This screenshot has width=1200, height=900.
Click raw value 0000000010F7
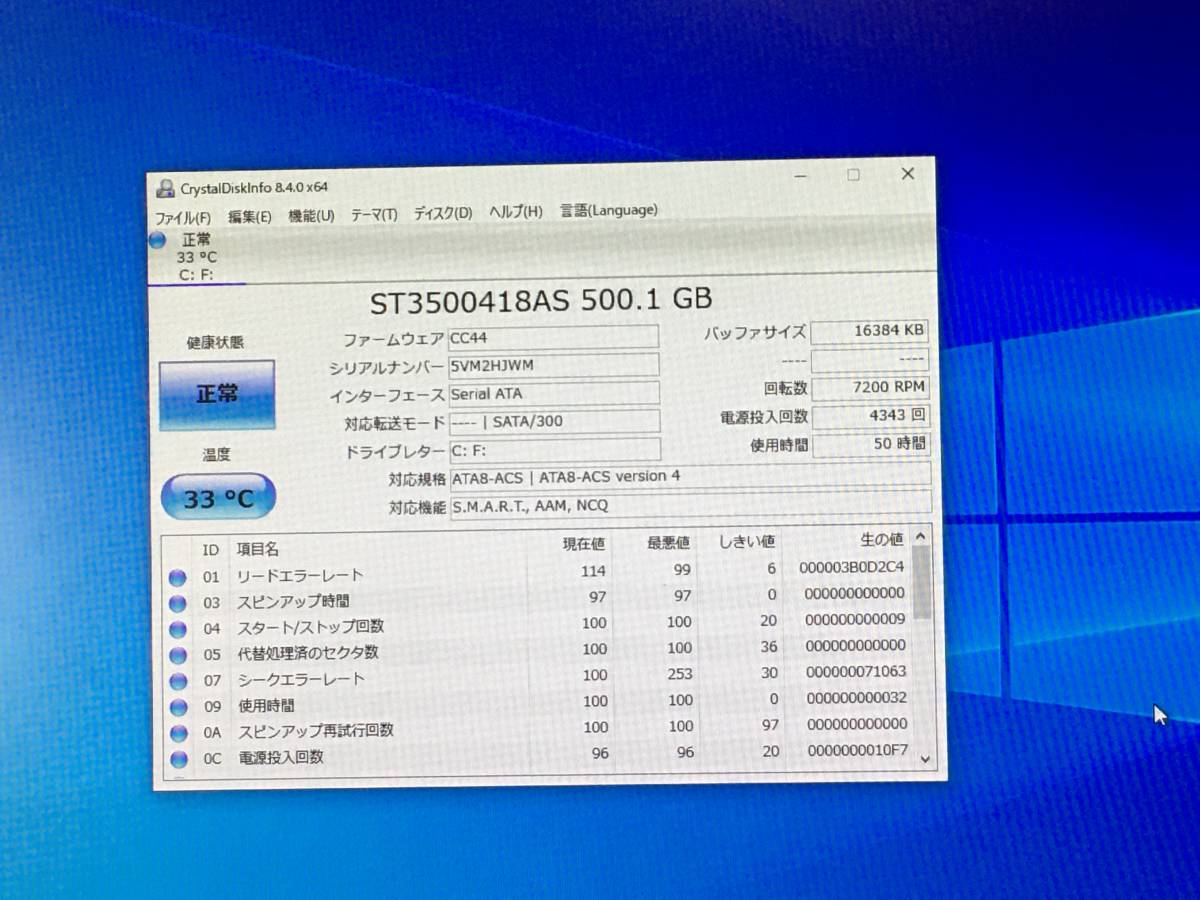point(857,751)
